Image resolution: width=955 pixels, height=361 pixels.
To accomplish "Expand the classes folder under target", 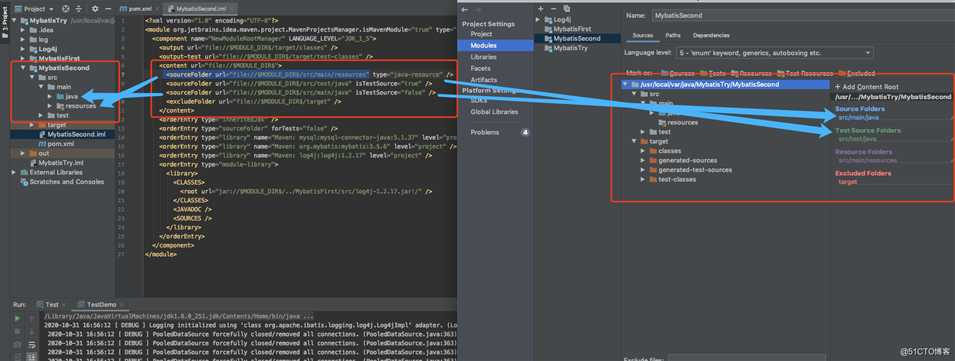I will pyautogui.click(x=643, y=151).
